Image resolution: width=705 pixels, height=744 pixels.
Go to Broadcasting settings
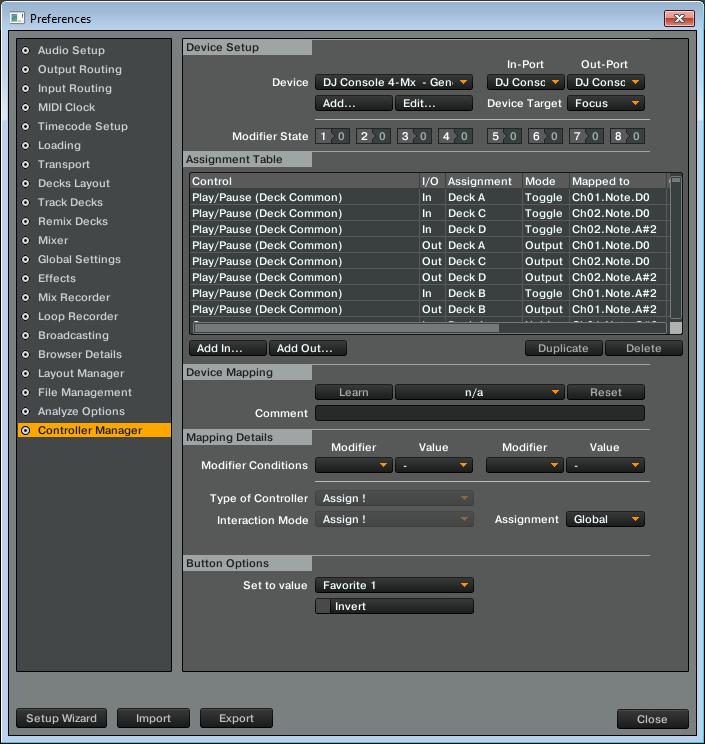click(x=73, y=335)
